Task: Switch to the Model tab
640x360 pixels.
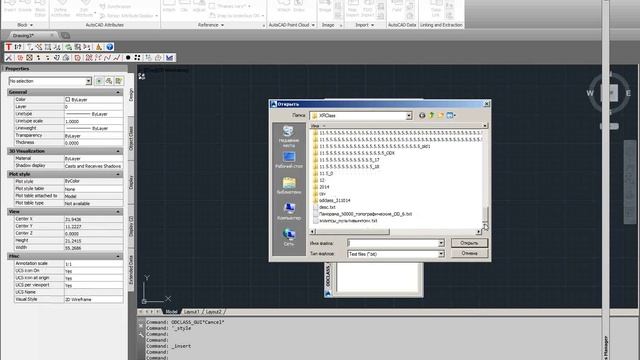Action: (171, 312)
